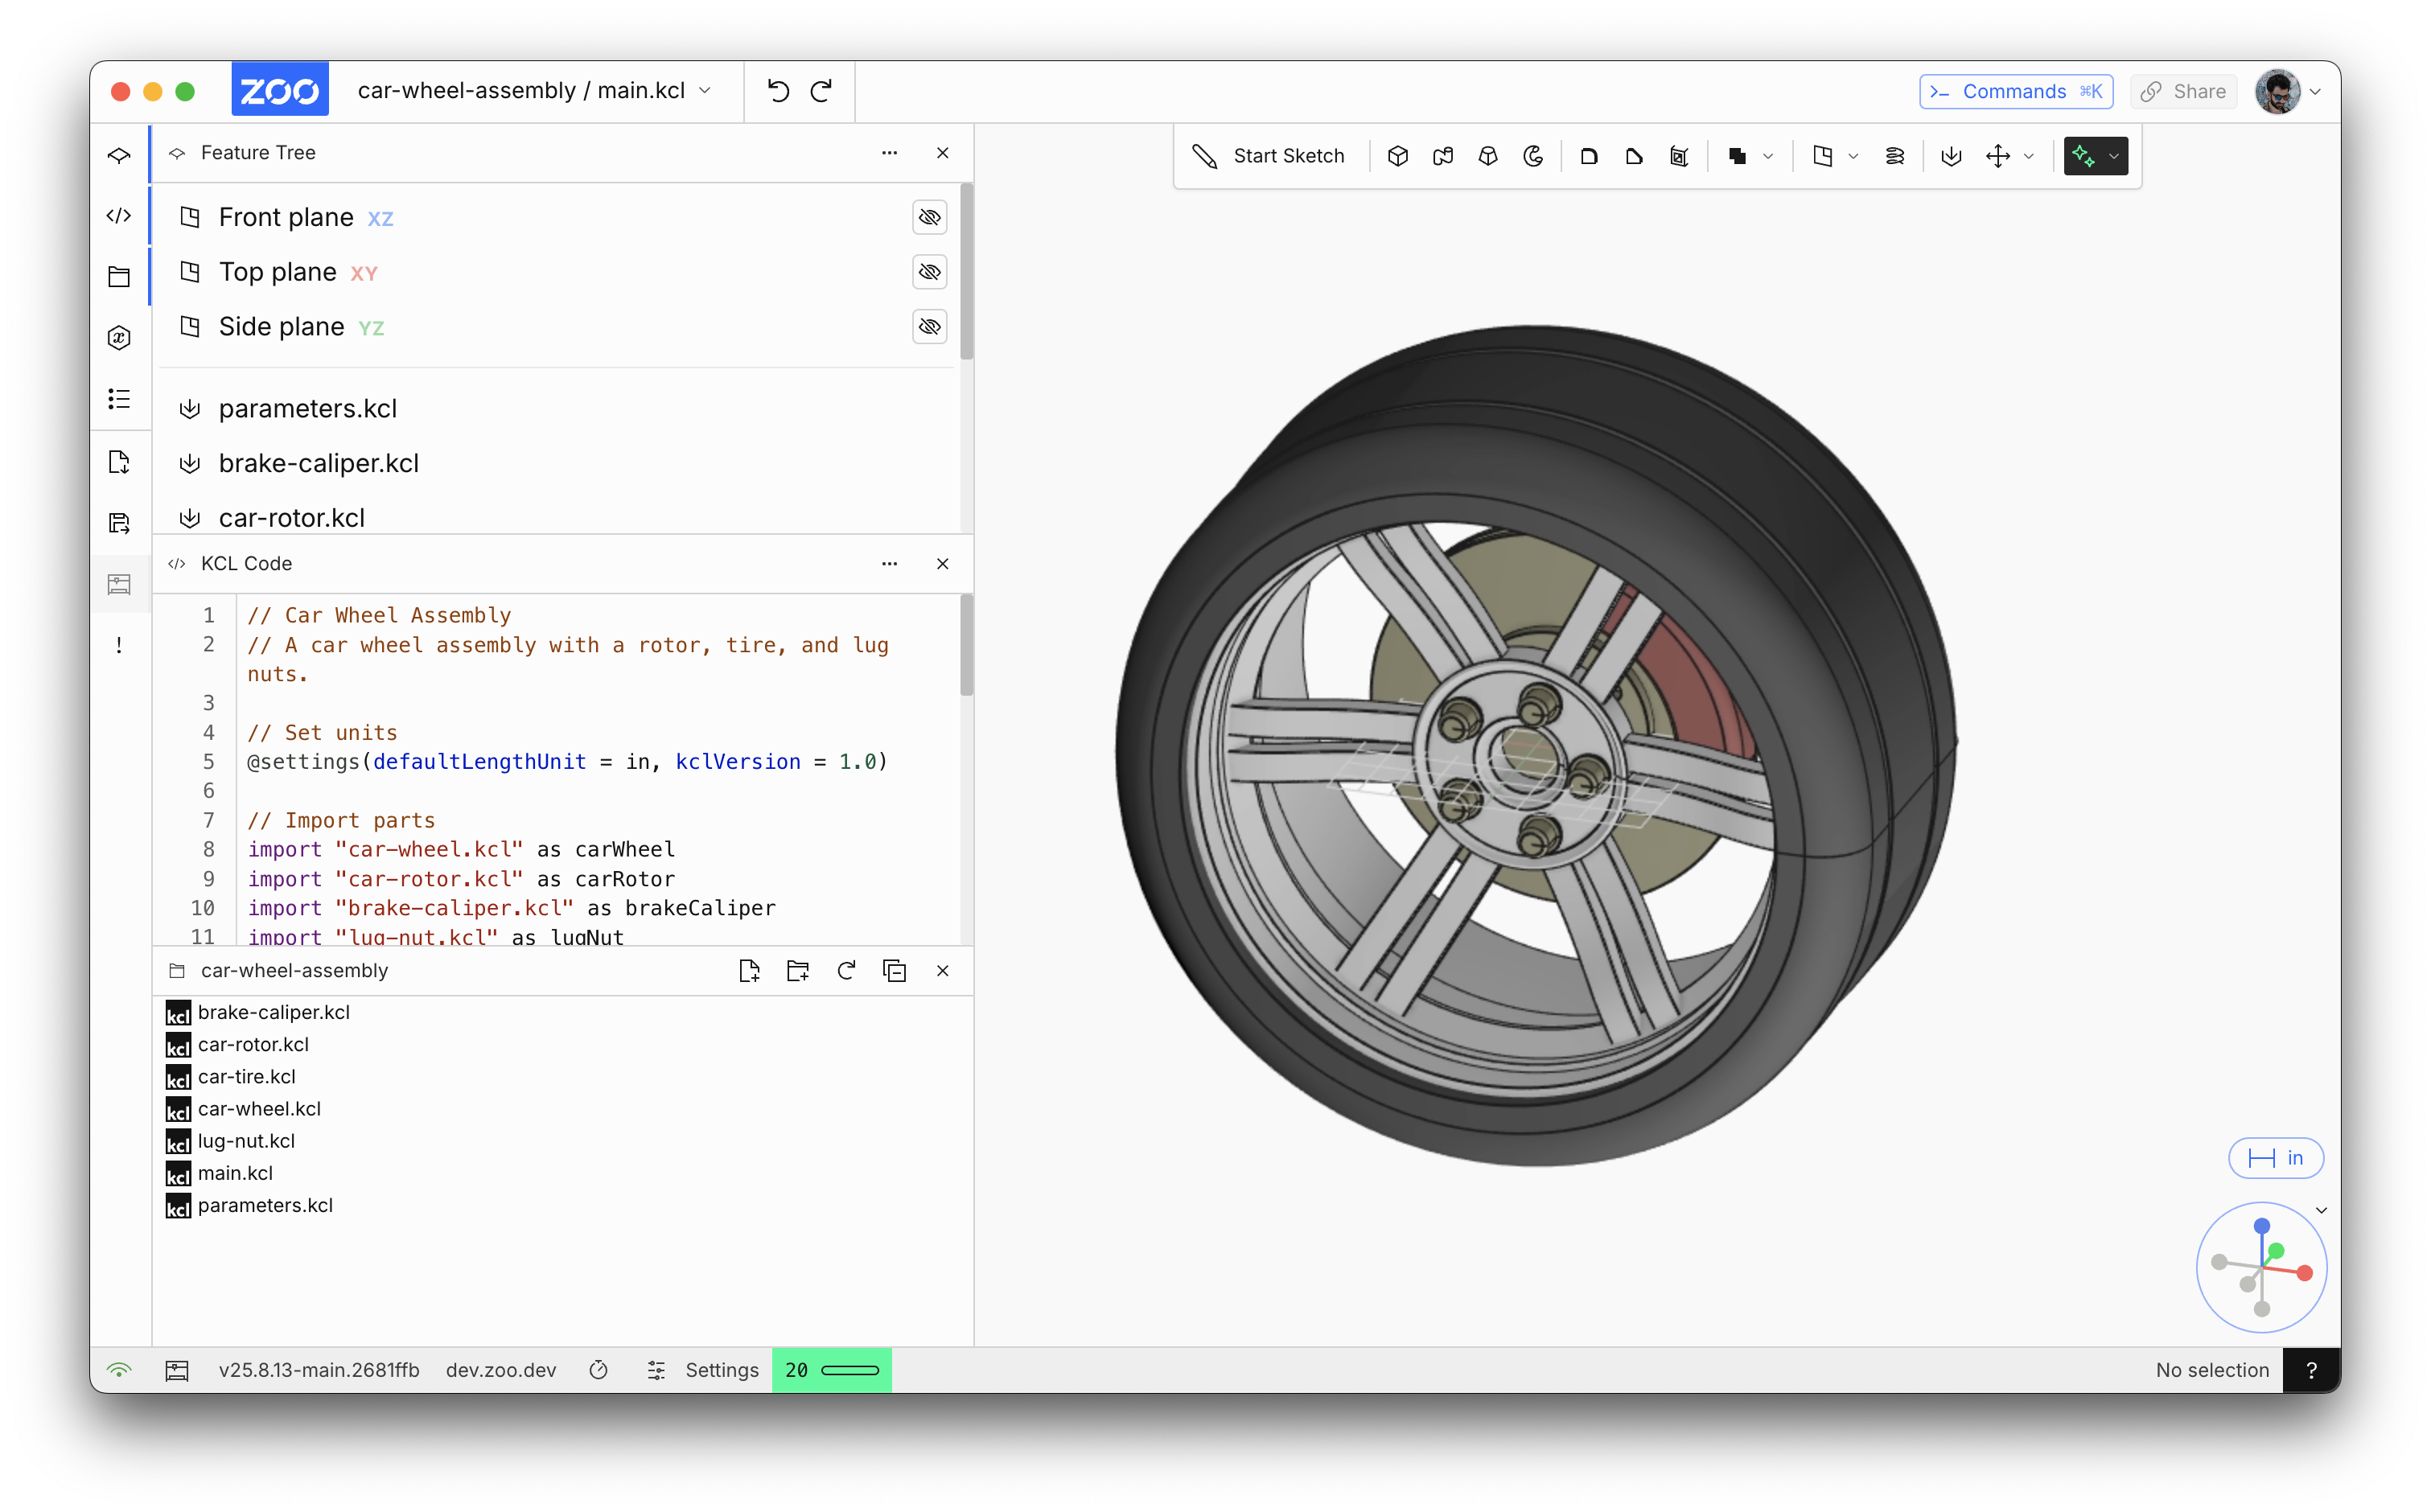
Task: Click the green progress bar indicator
Action: (x=850, y=1370)
